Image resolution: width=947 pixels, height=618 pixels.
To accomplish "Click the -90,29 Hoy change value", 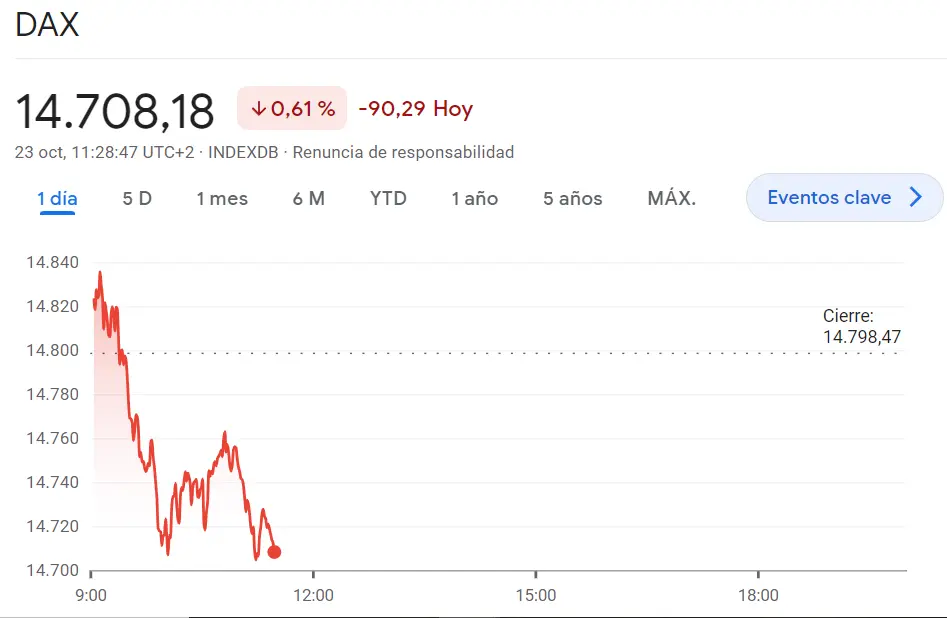I will coord(415,108).
